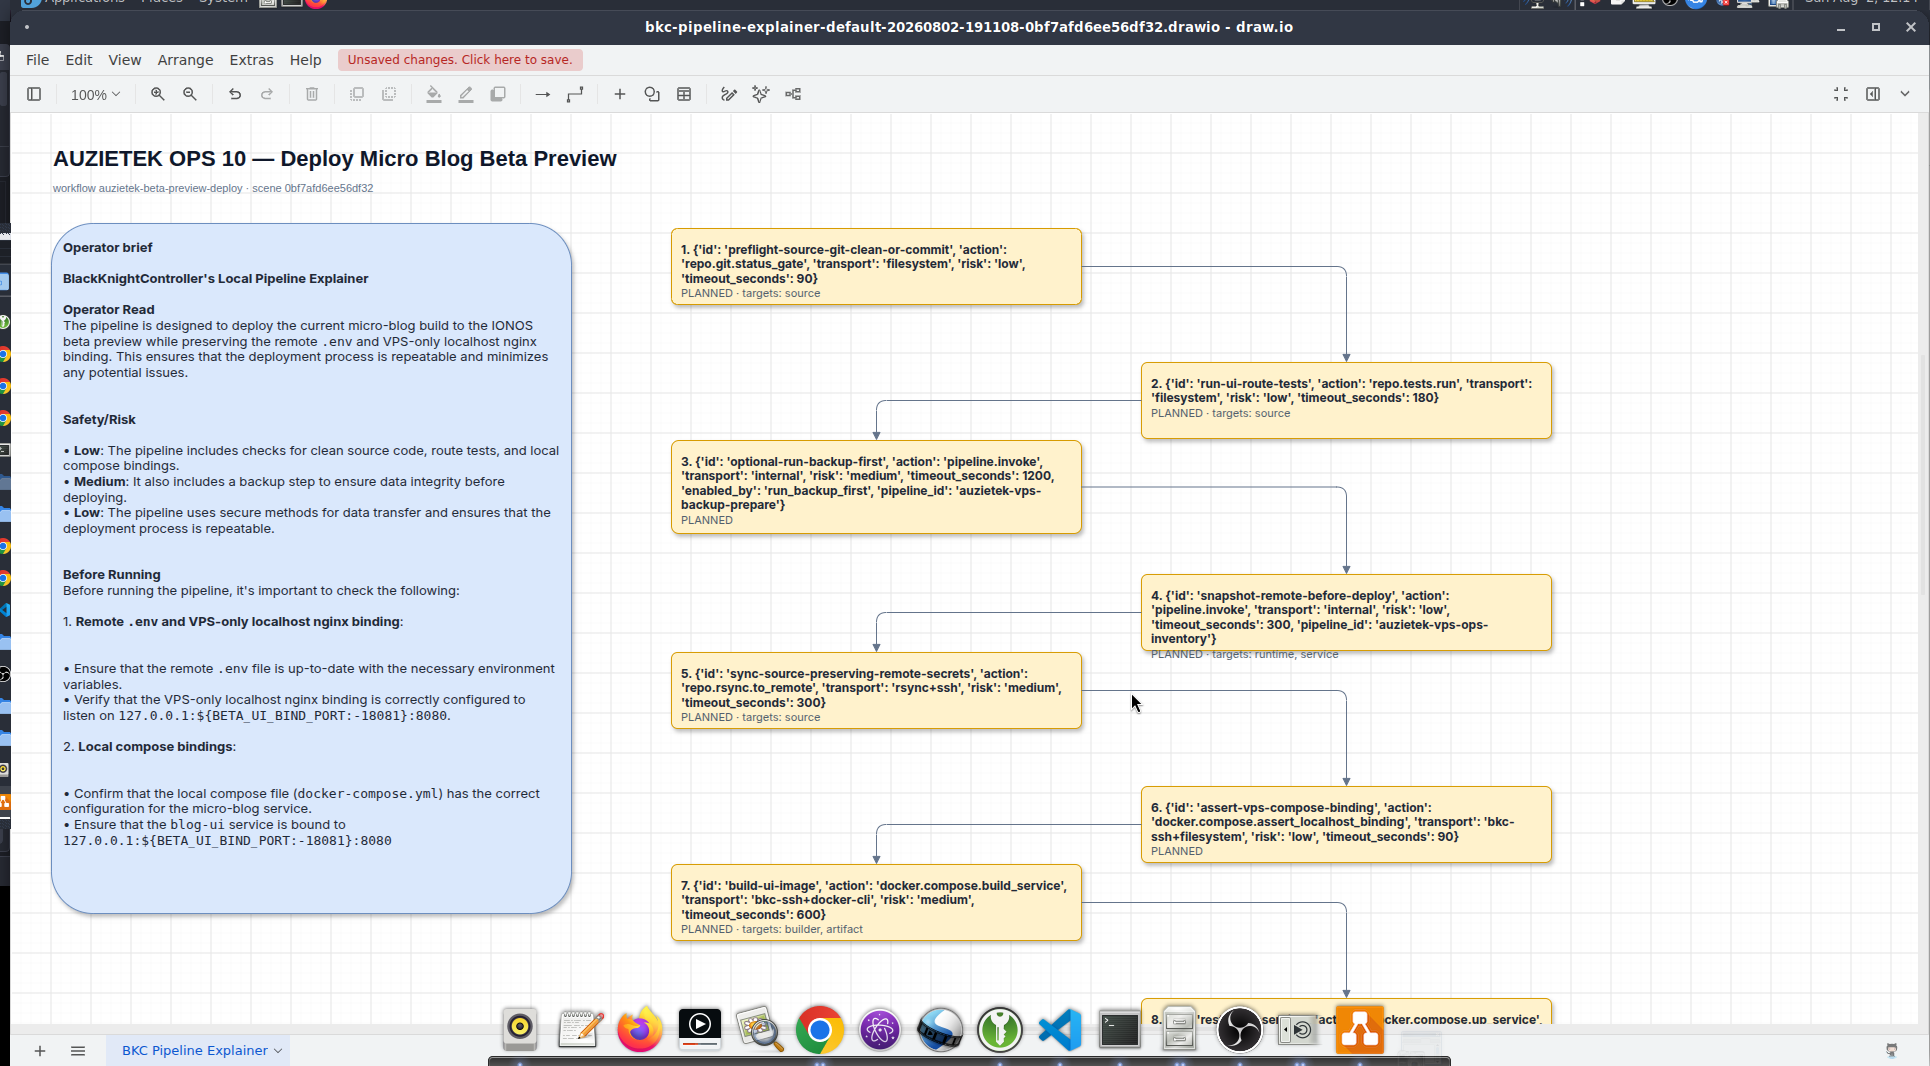The height and width of the screenshot is (1066, 1930).
Task: Open OBS Studio from the dock
Action: click(1240, 1029)
